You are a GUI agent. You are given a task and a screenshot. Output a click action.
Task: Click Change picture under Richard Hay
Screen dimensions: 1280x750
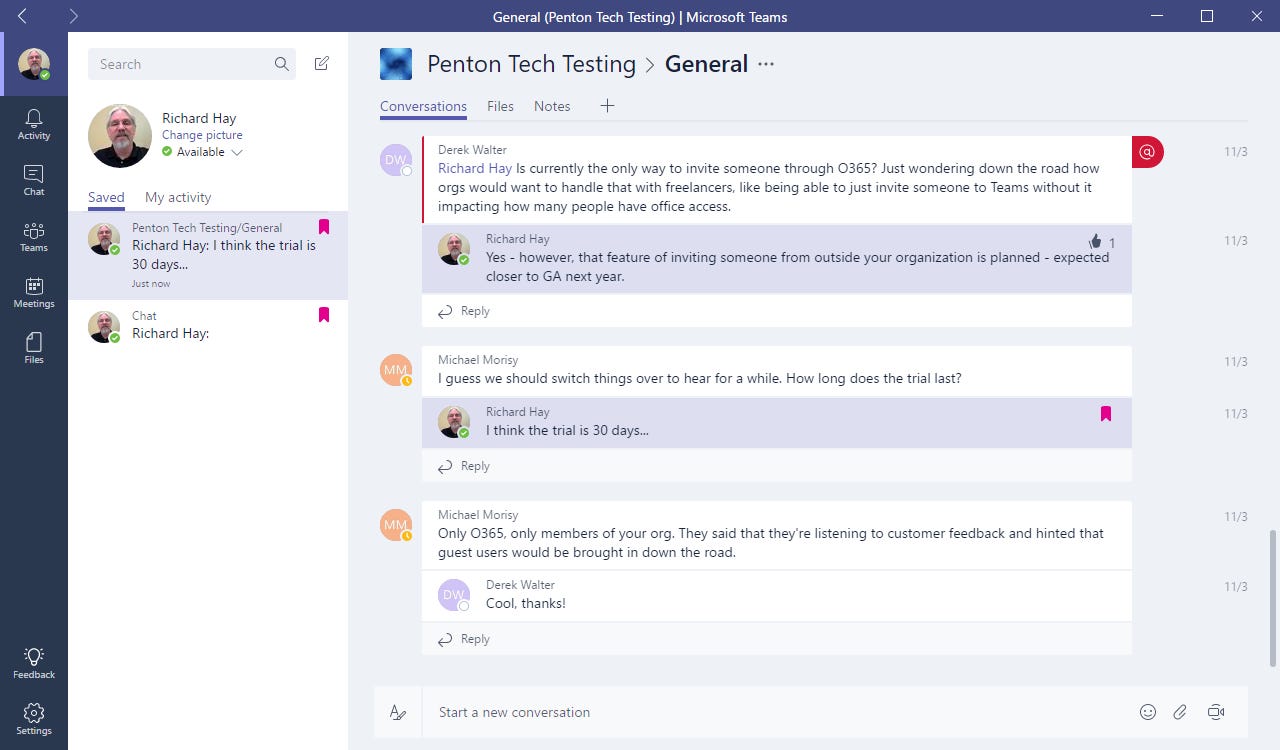click(x=202, y=135)
